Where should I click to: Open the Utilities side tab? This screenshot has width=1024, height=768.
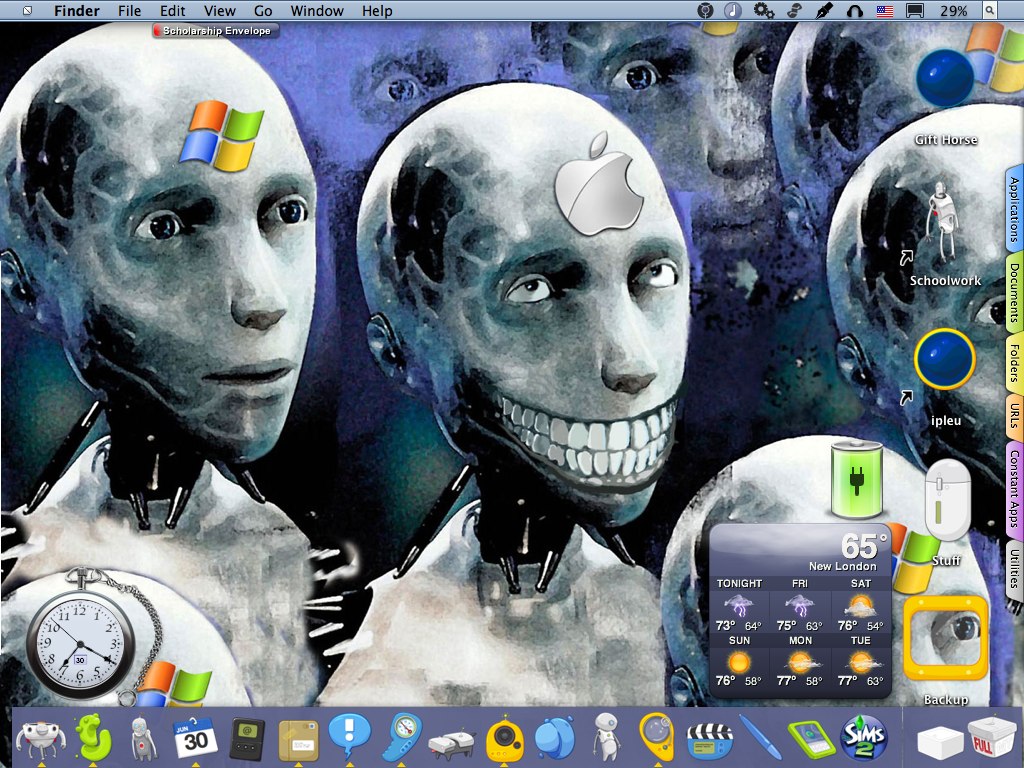[1014, 569]
